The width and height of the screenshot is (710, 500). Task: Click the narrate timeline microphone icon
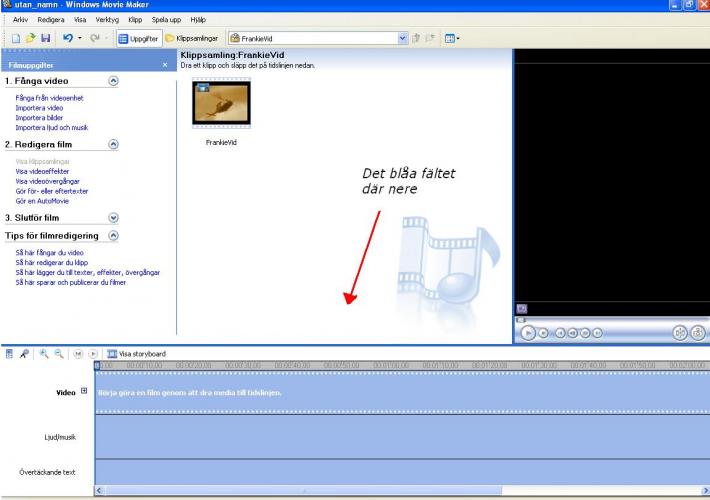[x=24, y=353]
